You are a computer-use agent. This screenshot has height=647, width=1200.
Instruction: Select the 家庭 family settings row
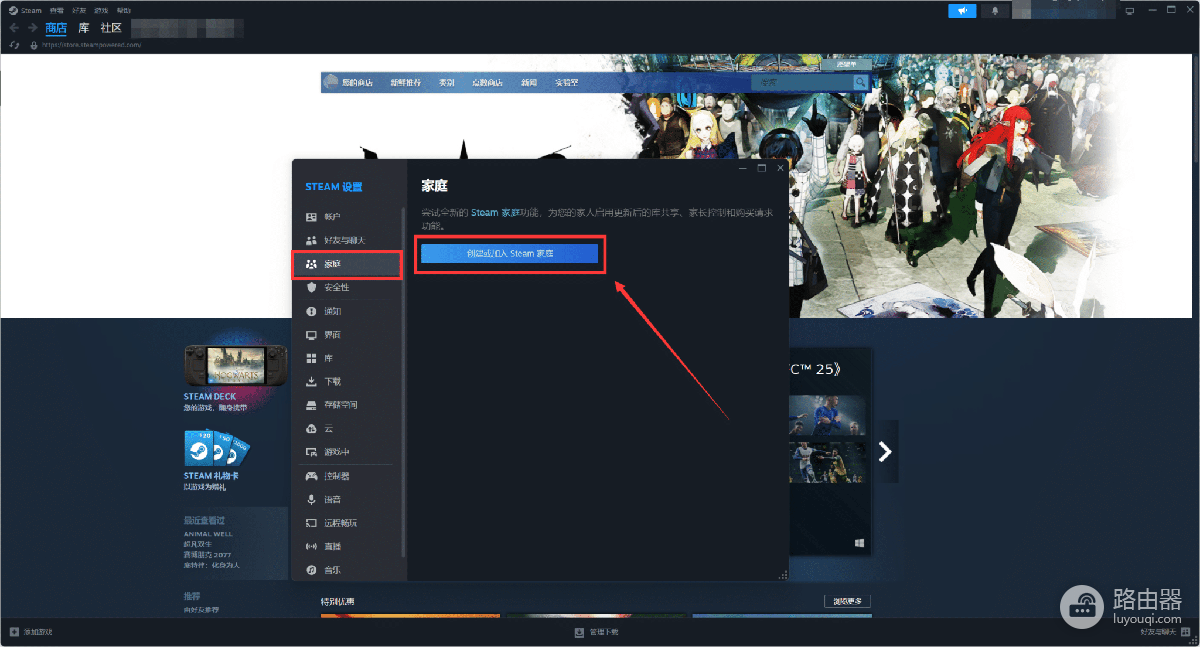[x=346, y=264]
